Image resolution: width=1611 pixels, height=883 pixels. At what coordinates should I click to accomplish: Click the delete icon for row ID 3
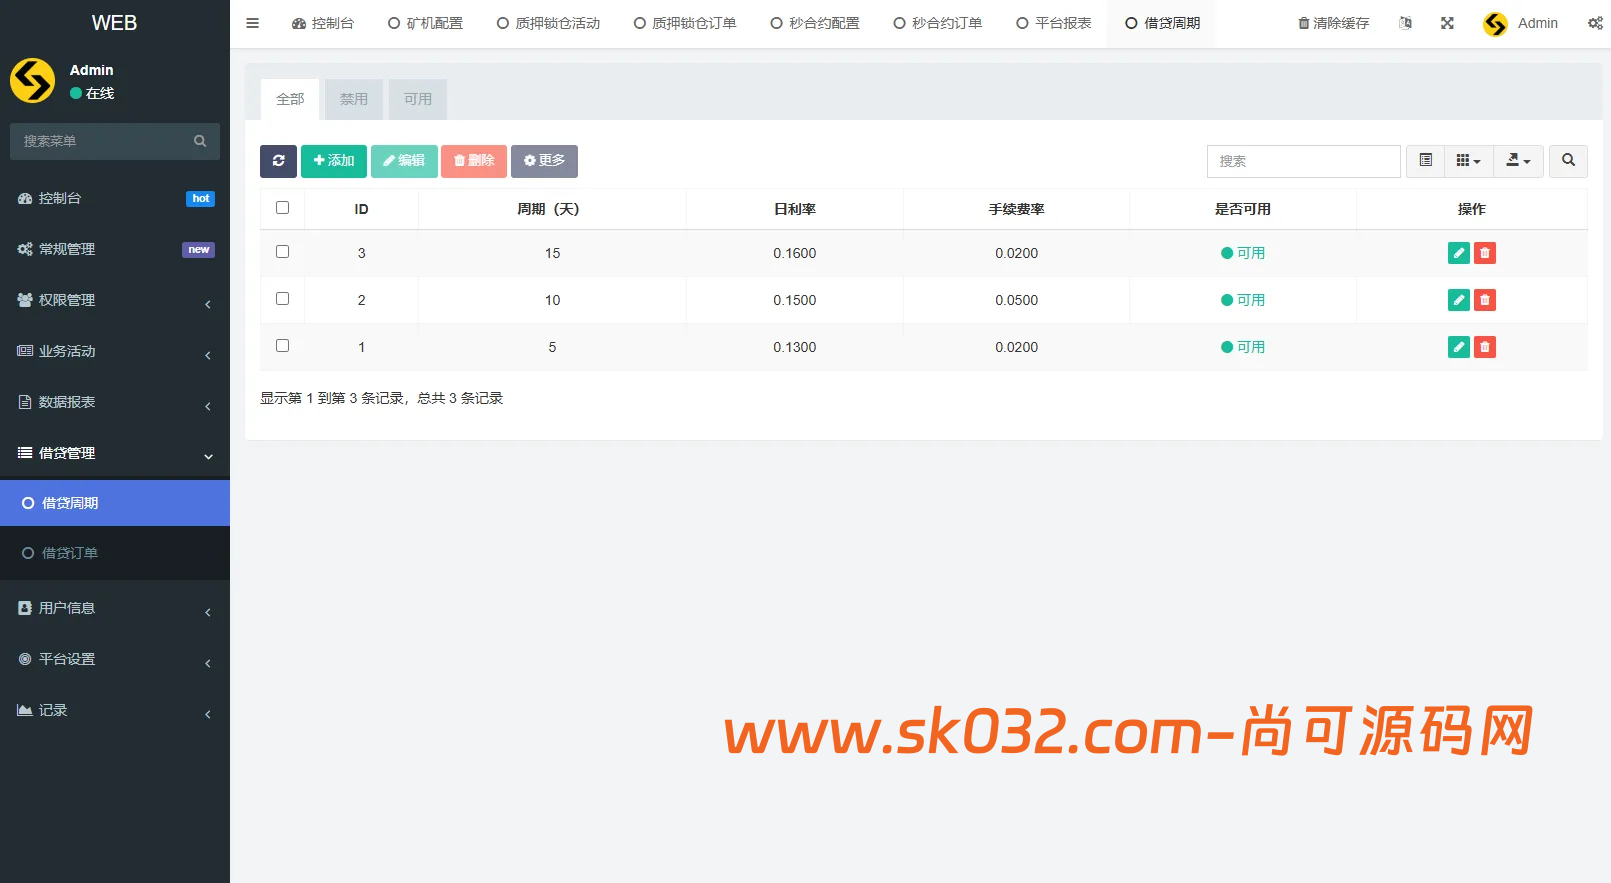(x=1485, y=253)
